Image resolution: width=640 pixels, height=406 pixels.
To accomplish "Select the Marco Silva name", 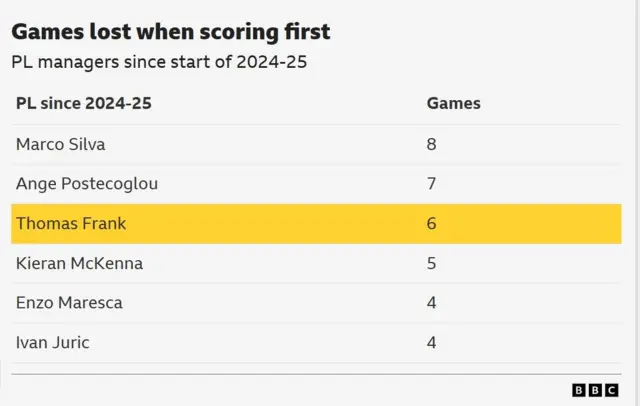I will tap(60, 144).
